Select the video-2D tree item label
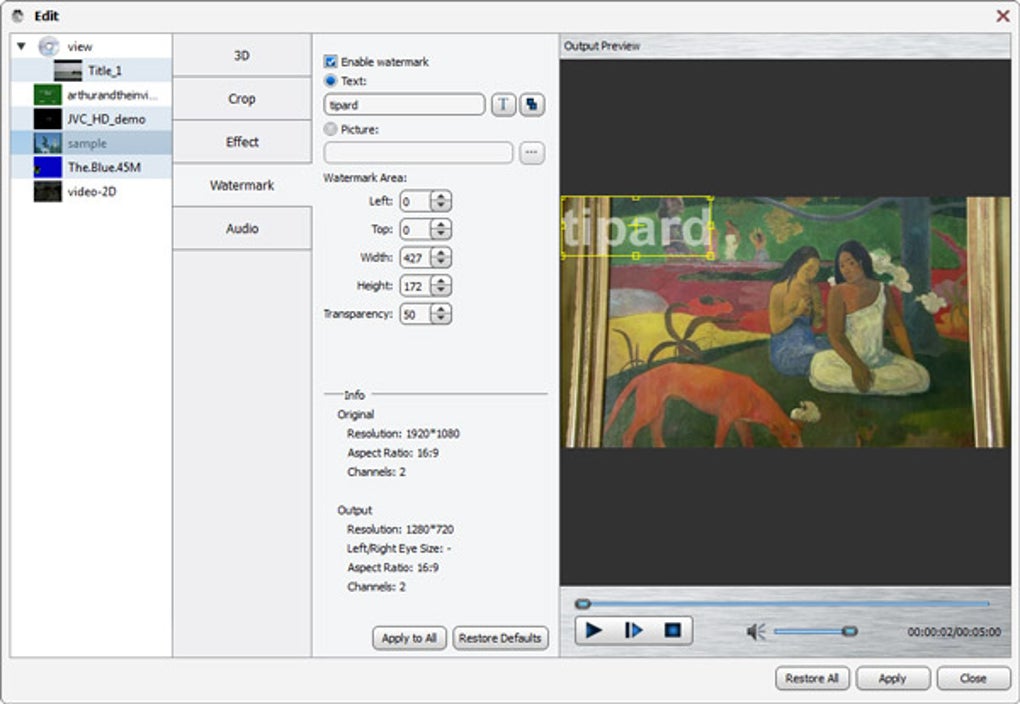 (92, 191)
